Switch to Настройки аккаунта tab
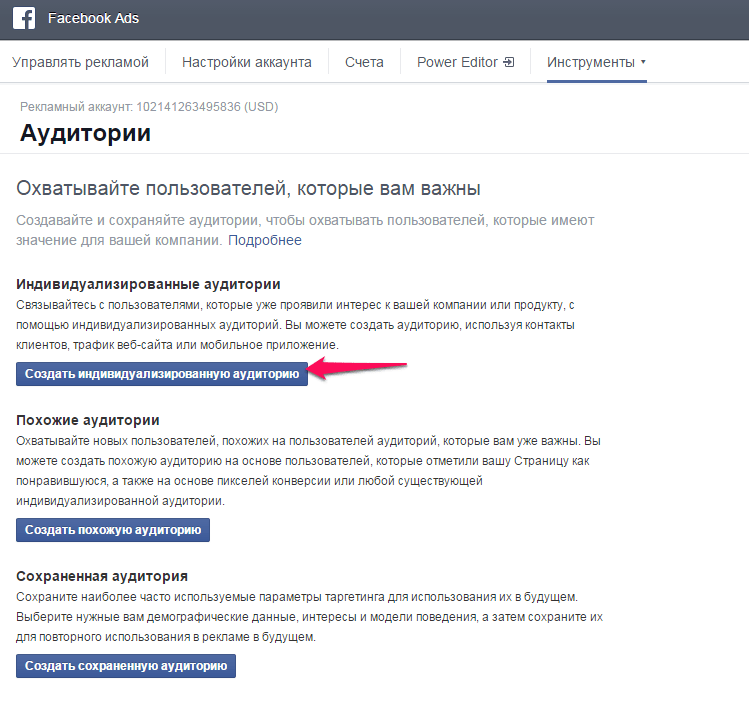The image size is (749, 724). tap(246, 63)
